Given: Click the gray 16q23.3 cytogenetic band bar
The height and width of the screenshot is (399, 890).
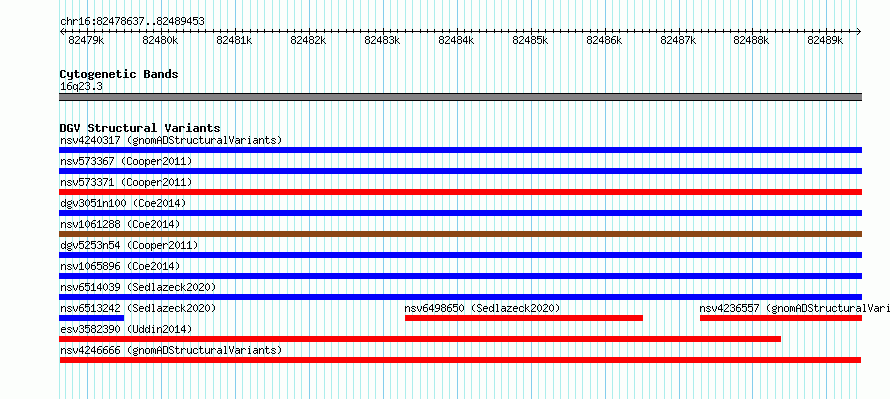Looking at the screenshot, I should [x=460, y=97].
